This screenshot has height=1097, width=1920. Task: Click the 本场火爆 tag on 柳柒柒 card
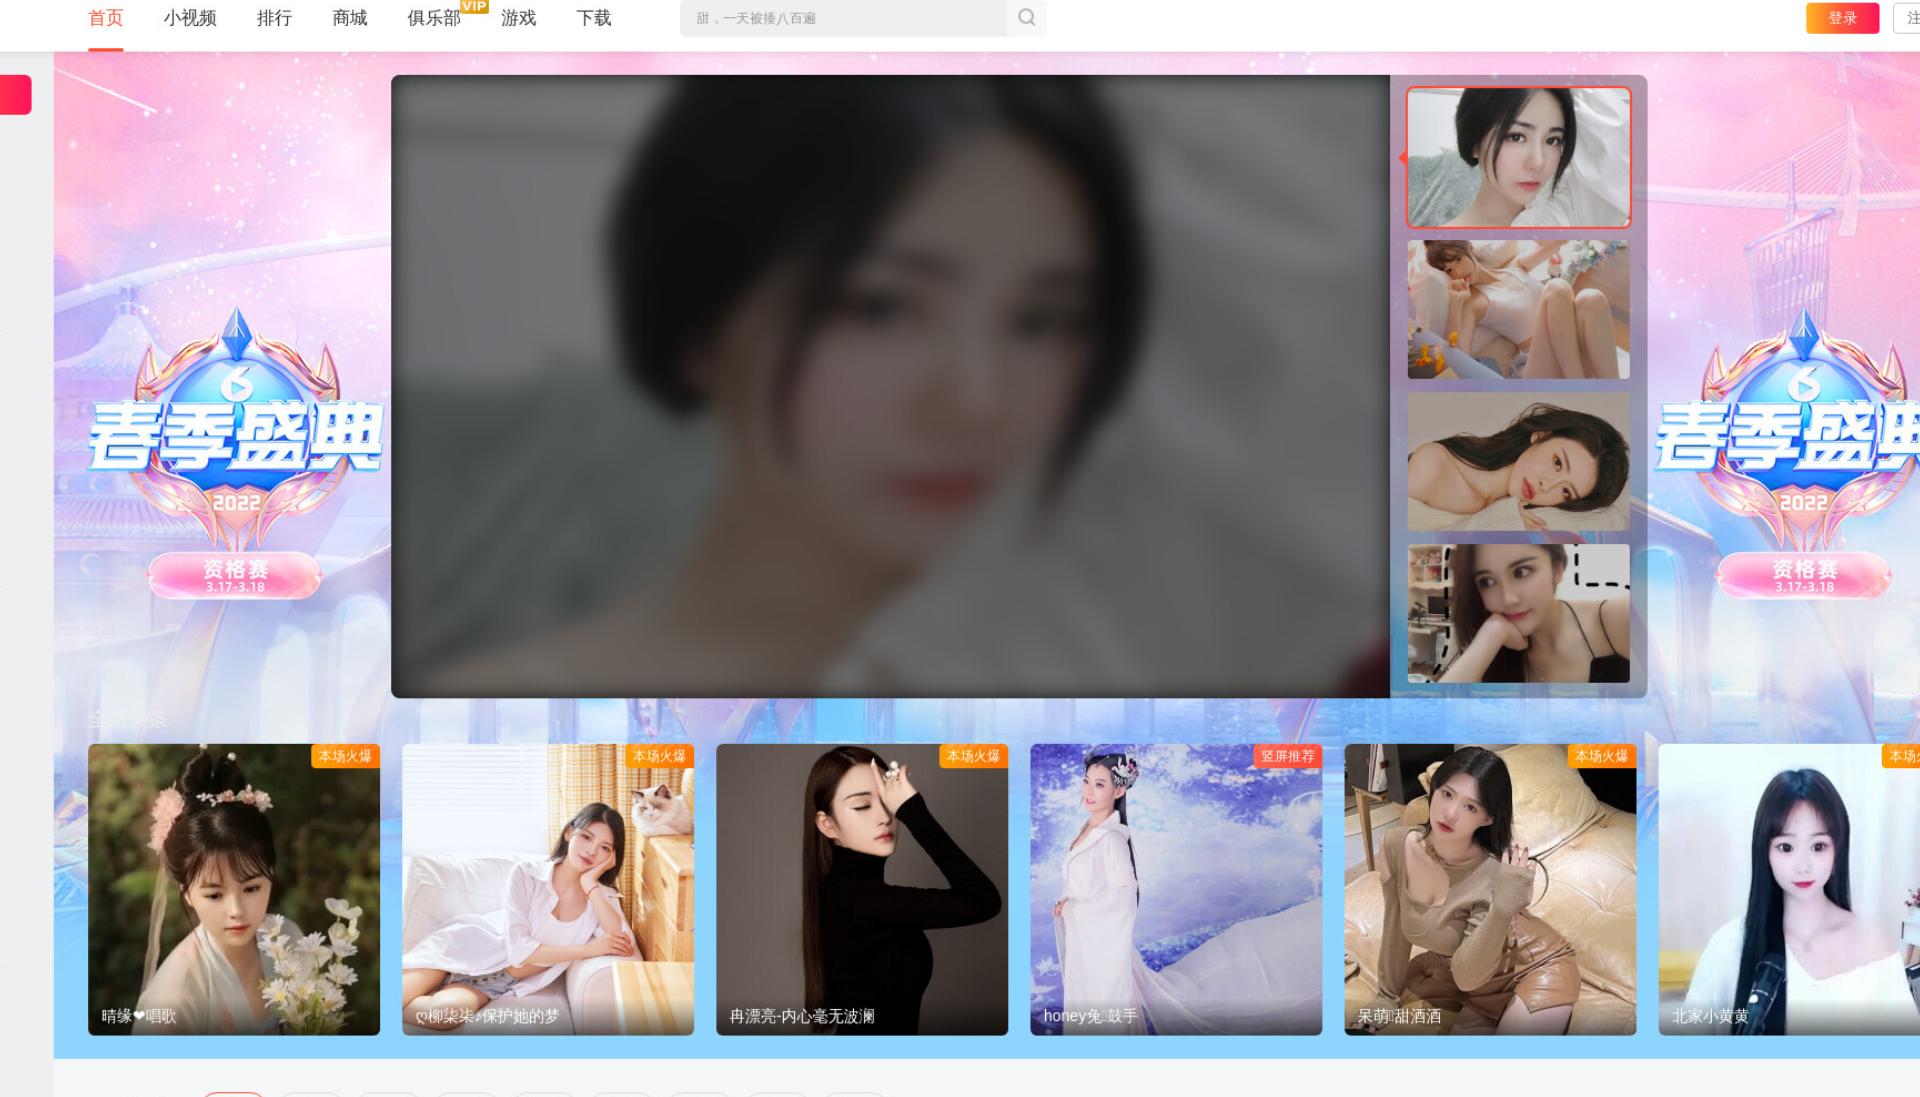coord(659,756)
